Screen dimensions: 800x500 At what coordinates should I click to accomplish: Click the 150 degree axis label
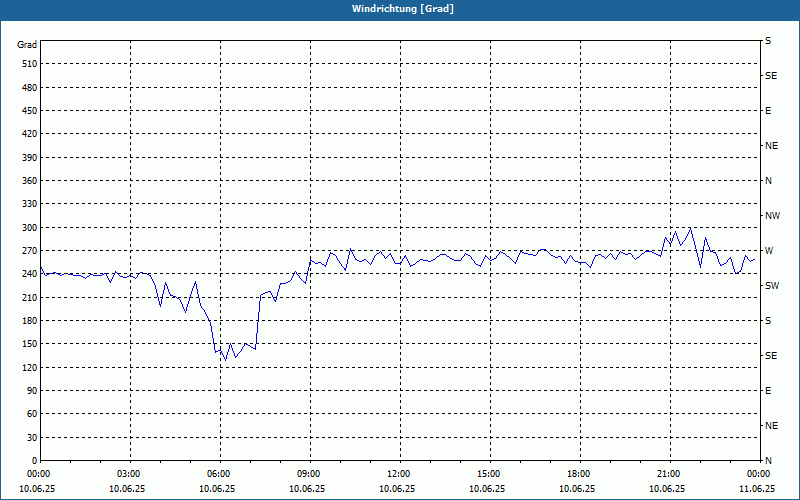click(x=30, y=344)
